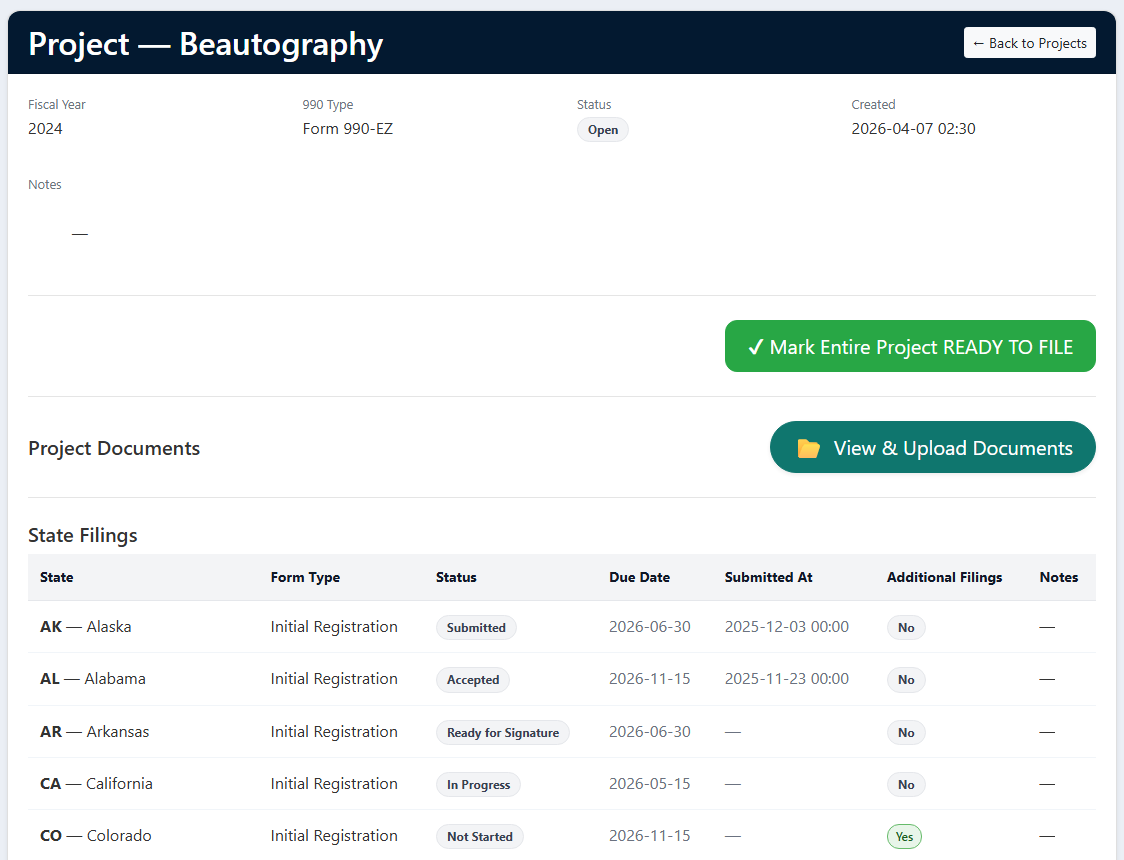The width and height of the screenshot is (1124, 860).
Task: Click the No additional filings badge for Arkansas
Action: click(x=906, y=732)
